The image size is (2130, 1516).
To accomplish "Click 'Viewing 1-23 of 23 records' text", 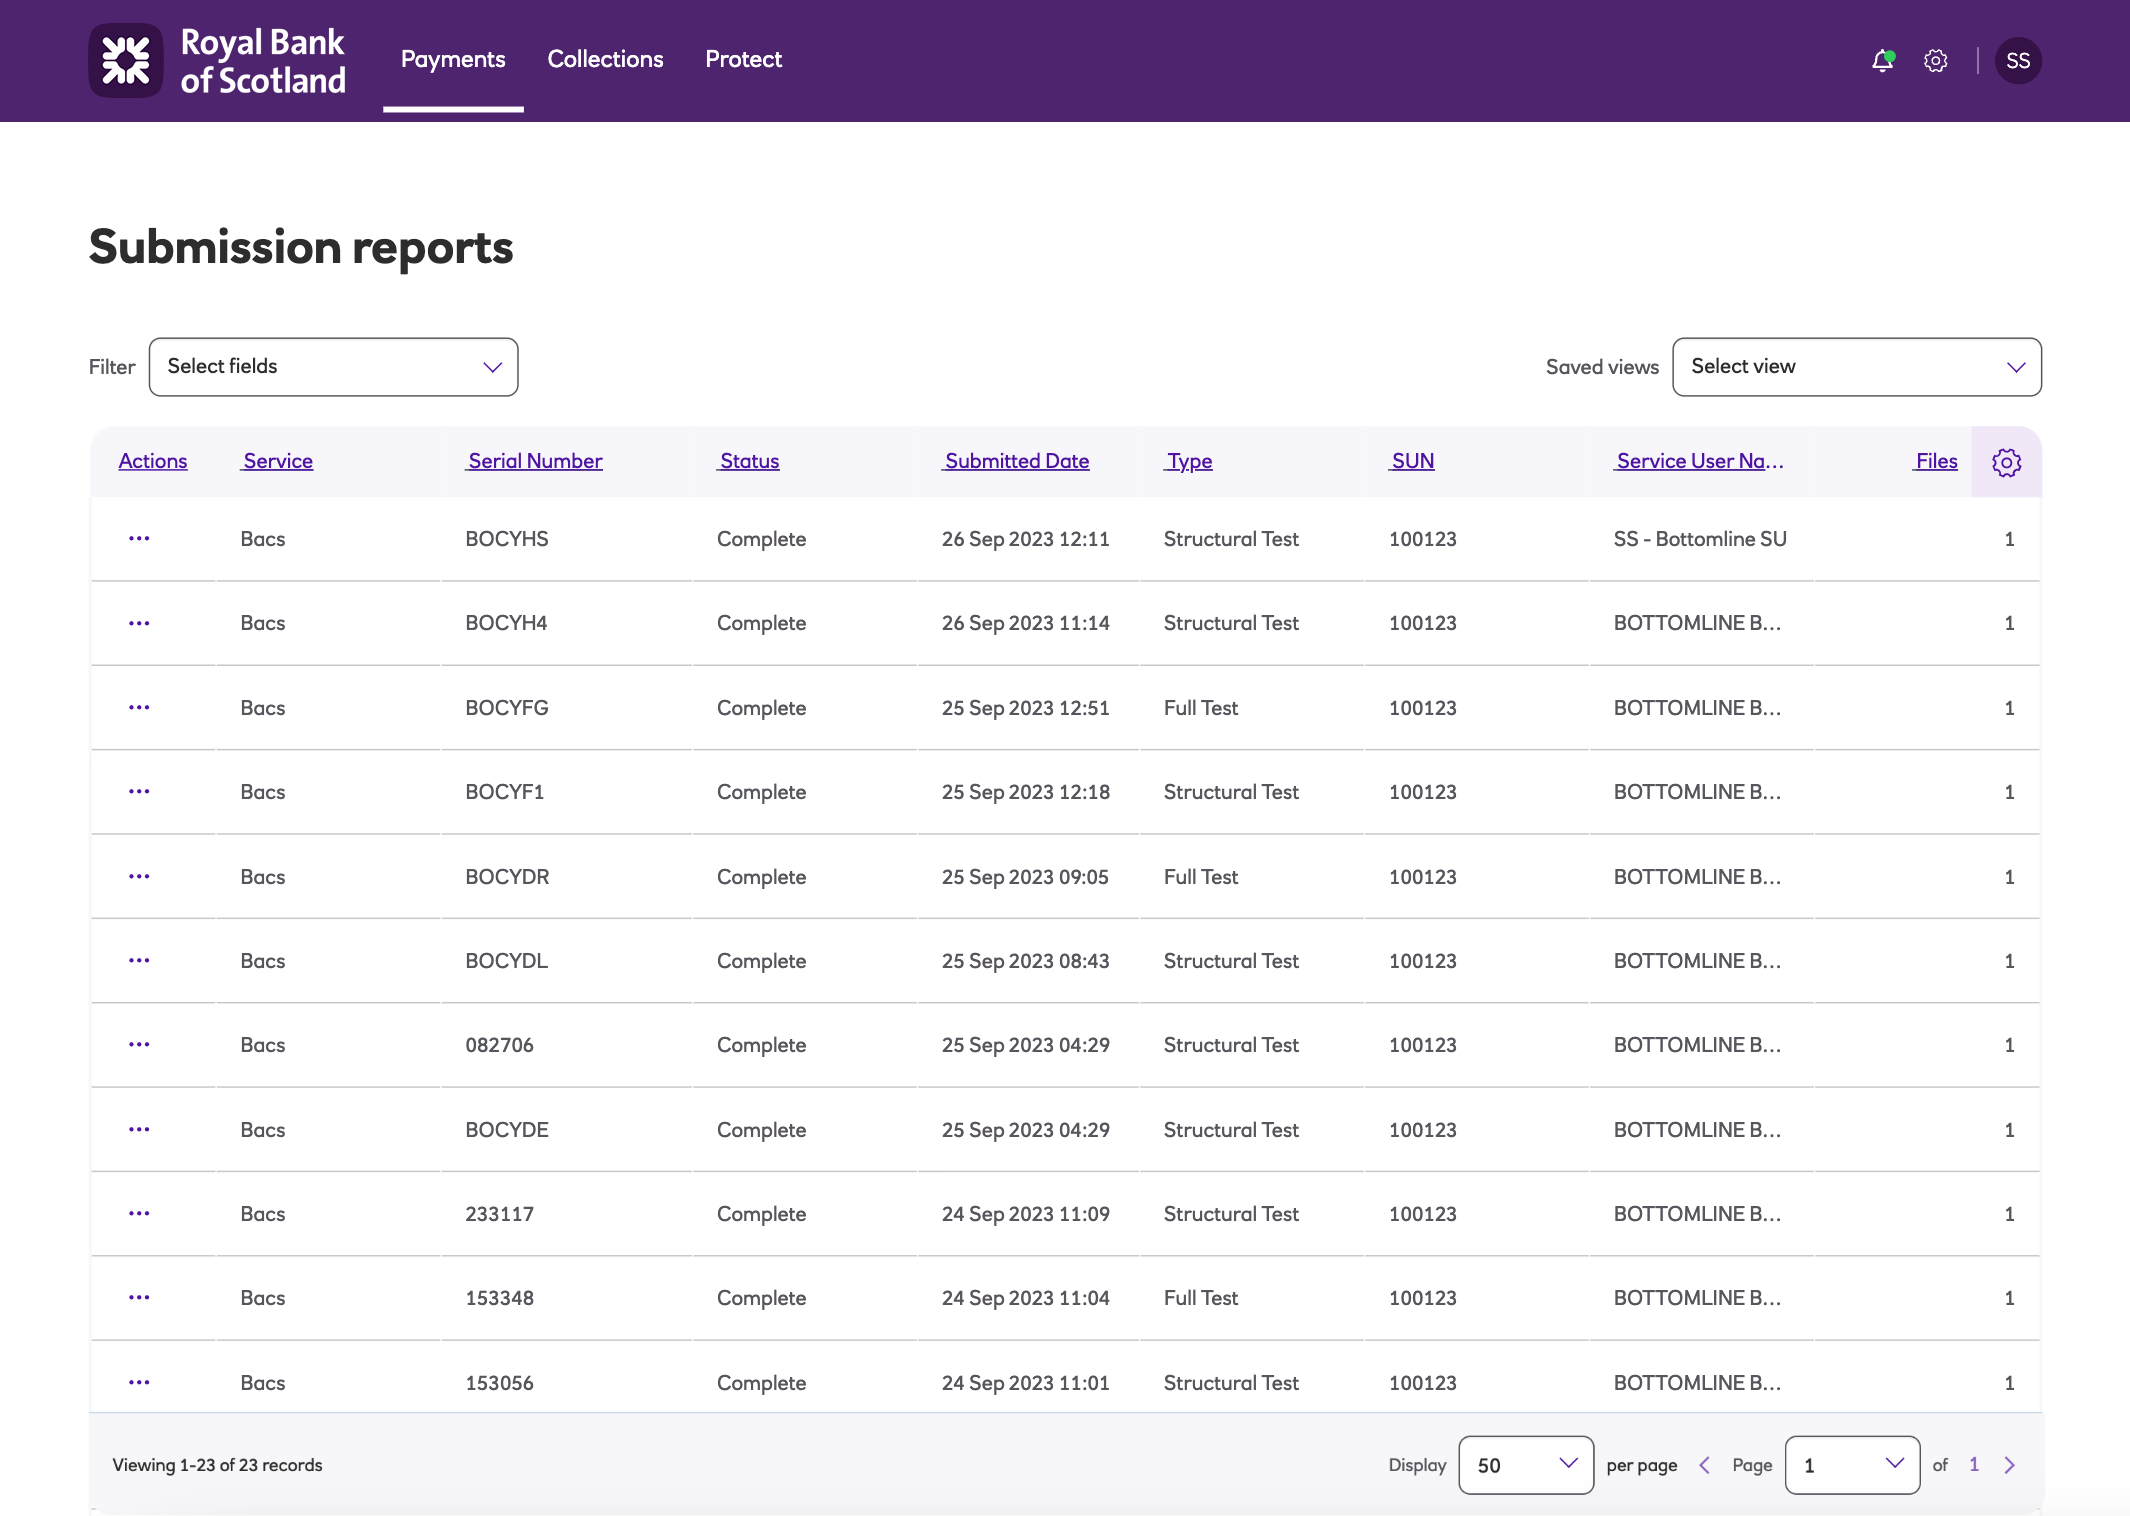I will 217,1465.
